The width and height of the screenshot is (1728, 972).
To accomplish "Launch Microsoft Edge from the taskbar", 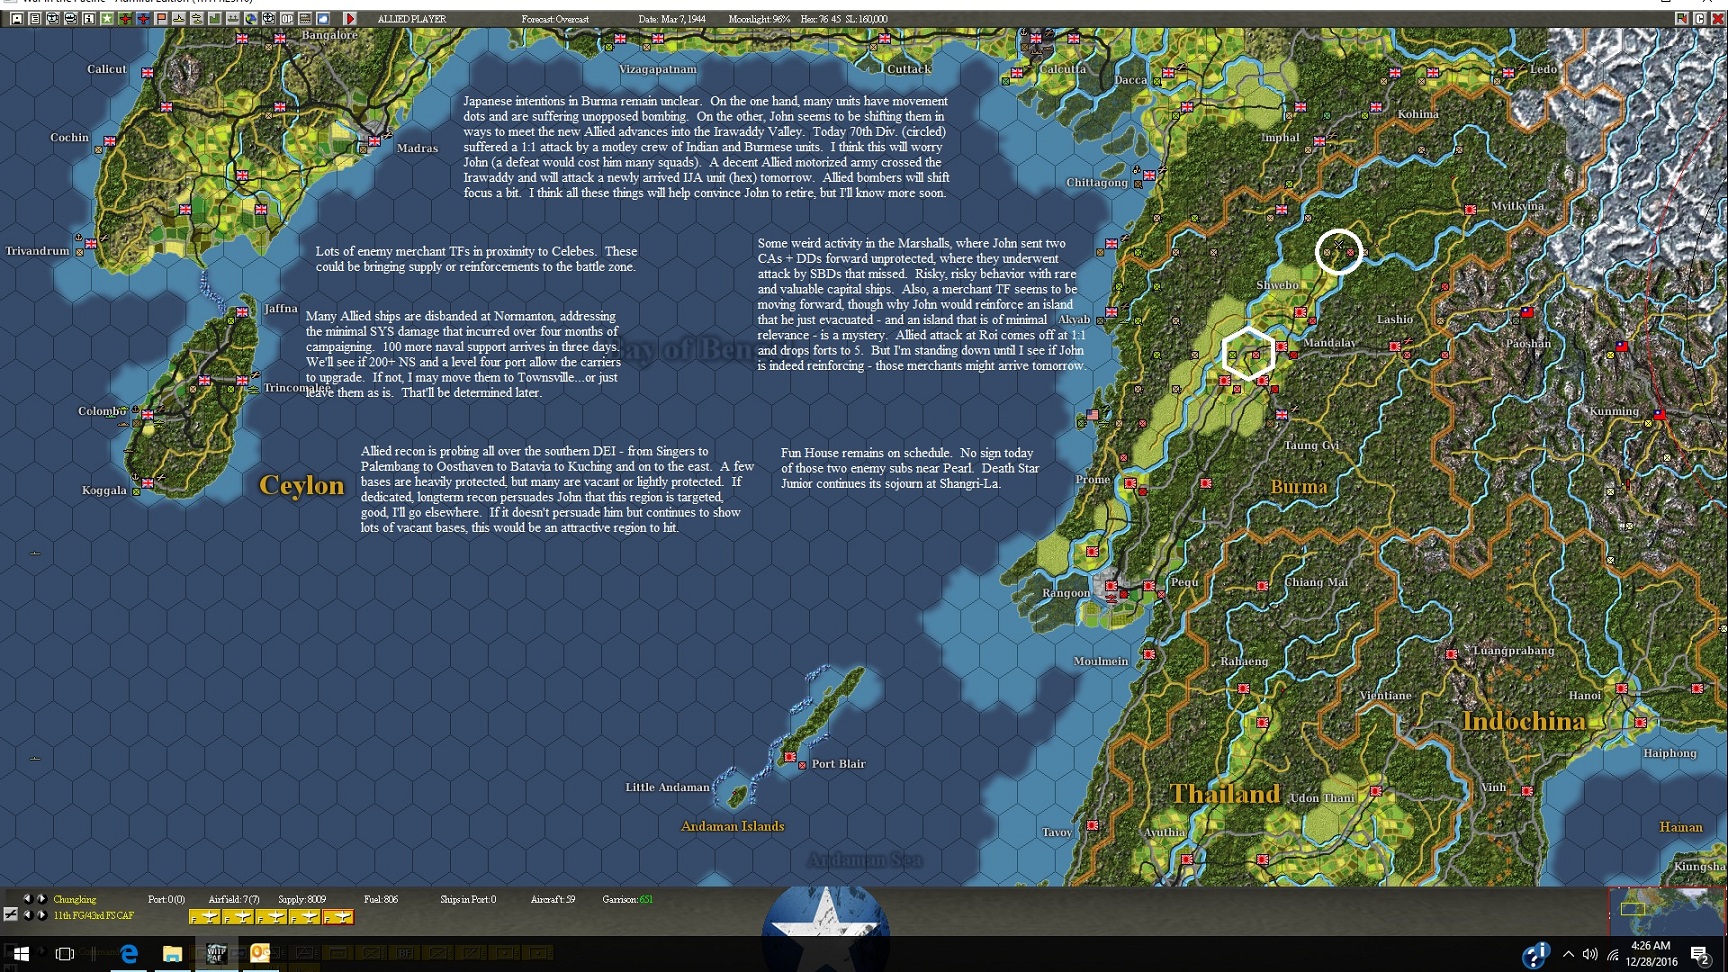I will [129, 954].
